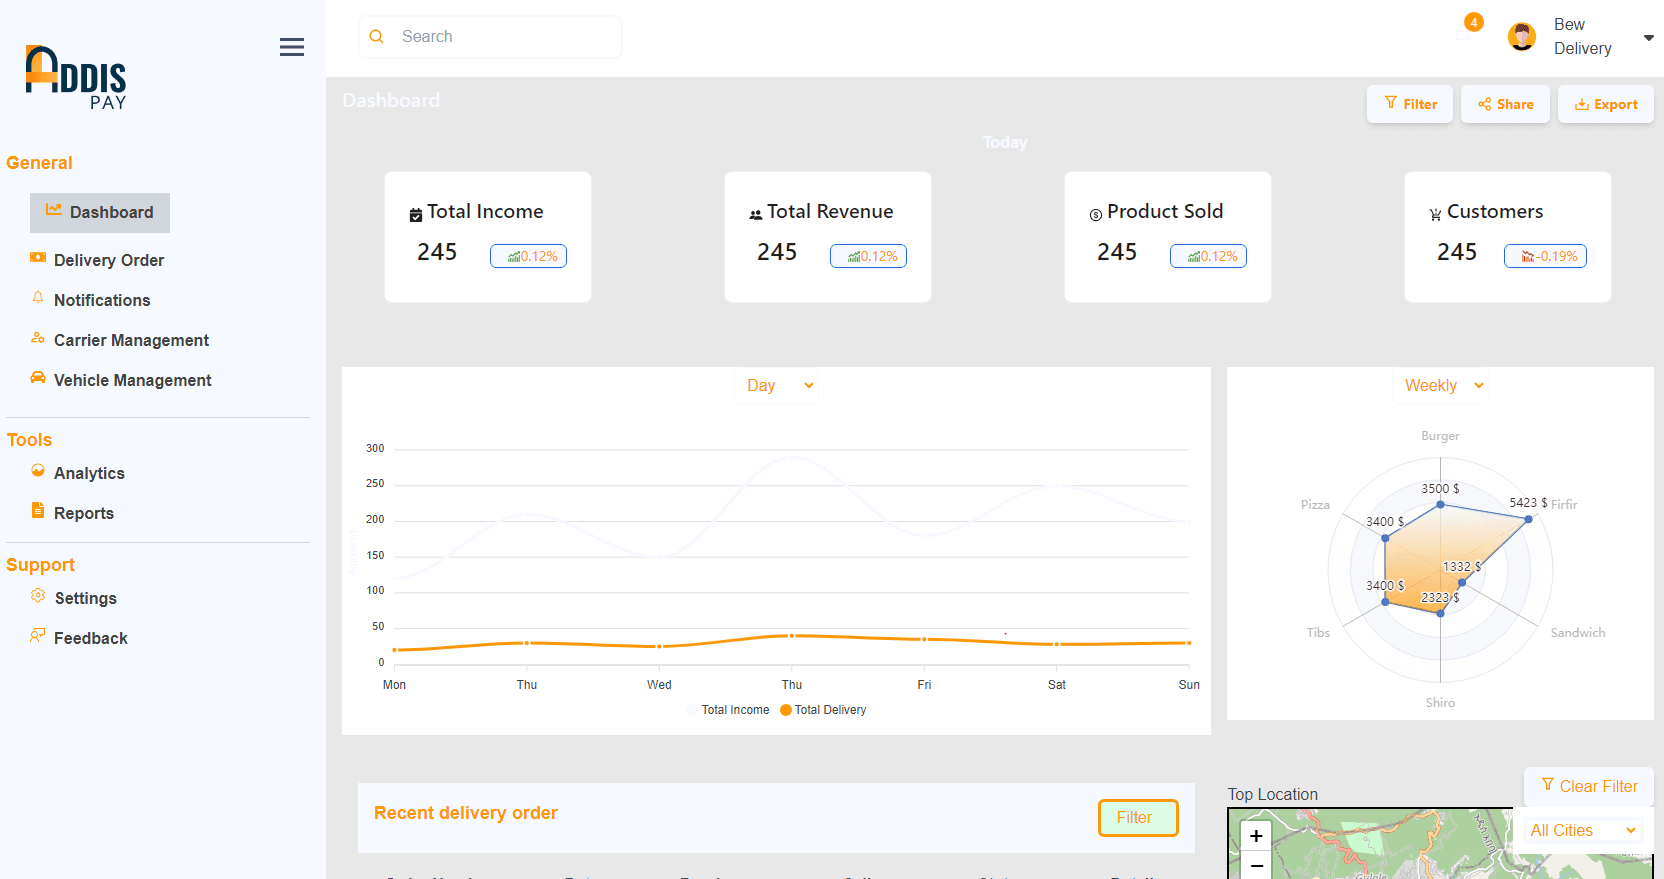Toggle Total Delivery legend item
1664x879 pixels.
[823, 710]
